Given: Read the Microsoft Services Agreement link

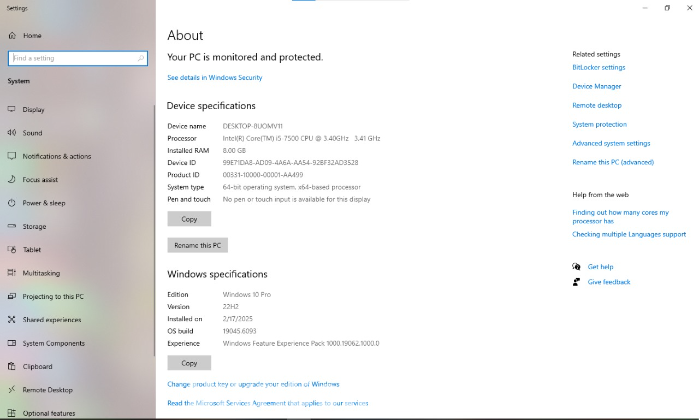Looking at the screenshot, I should [x=267, y=403].
